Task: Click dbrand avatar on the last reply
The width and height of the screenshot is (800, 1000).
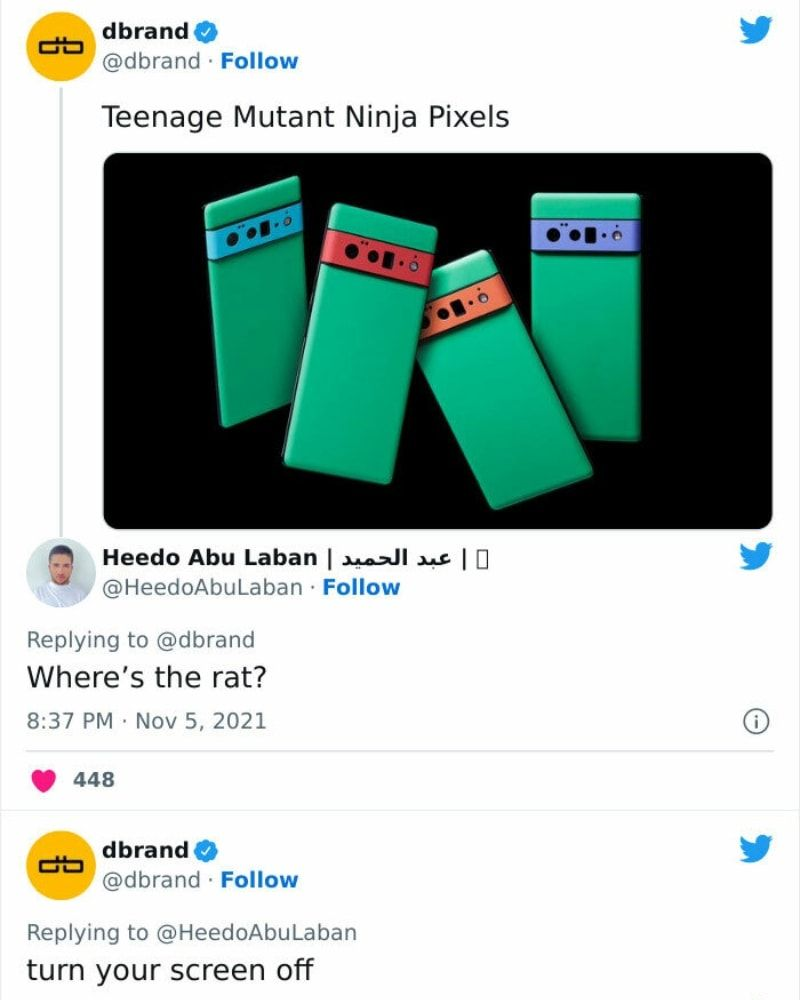Action: click(61, 865)
